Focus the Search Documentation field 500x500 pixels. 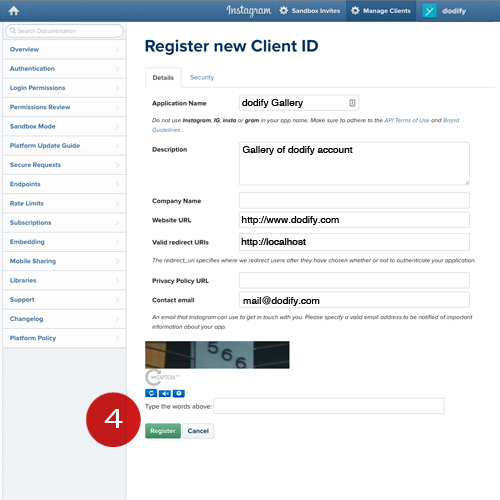coord(64,31)
